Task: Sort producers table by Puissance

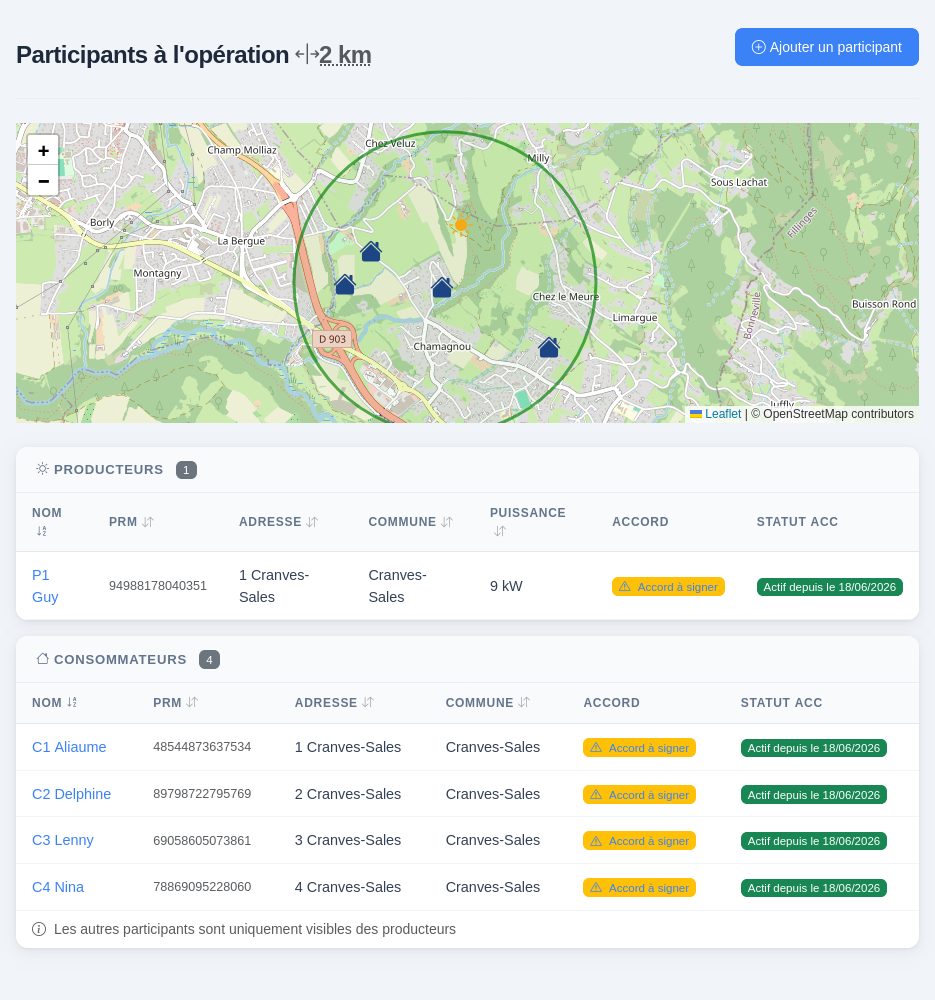Action: (500, 531)
